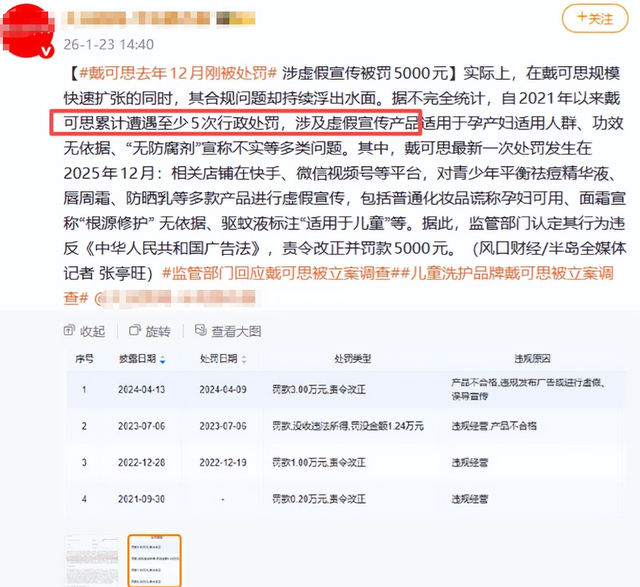Select 罚款3.00万元,责令改正 cell
The height and width of the screenshot is (587, 640).
(x=319, y=390)
